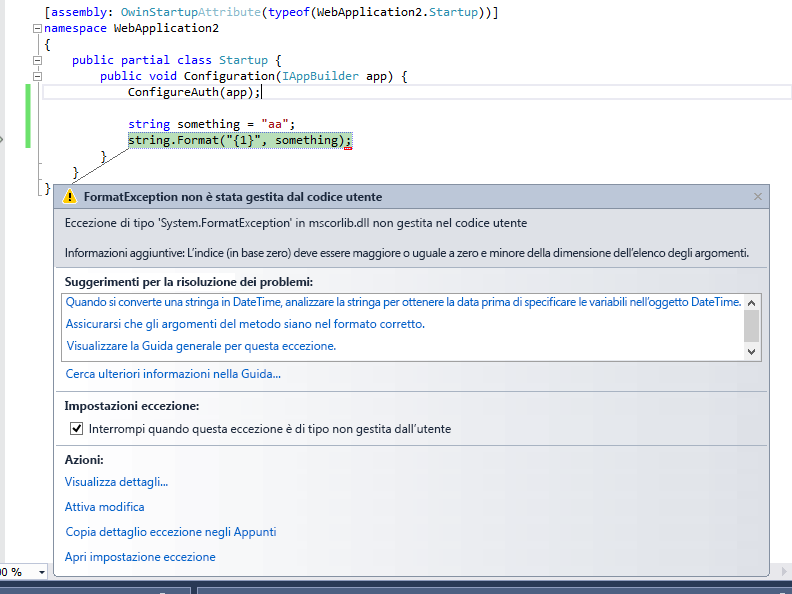
Task: Open 'Visualizza la Guida generale' tip
Action: (x=200, y=346)
